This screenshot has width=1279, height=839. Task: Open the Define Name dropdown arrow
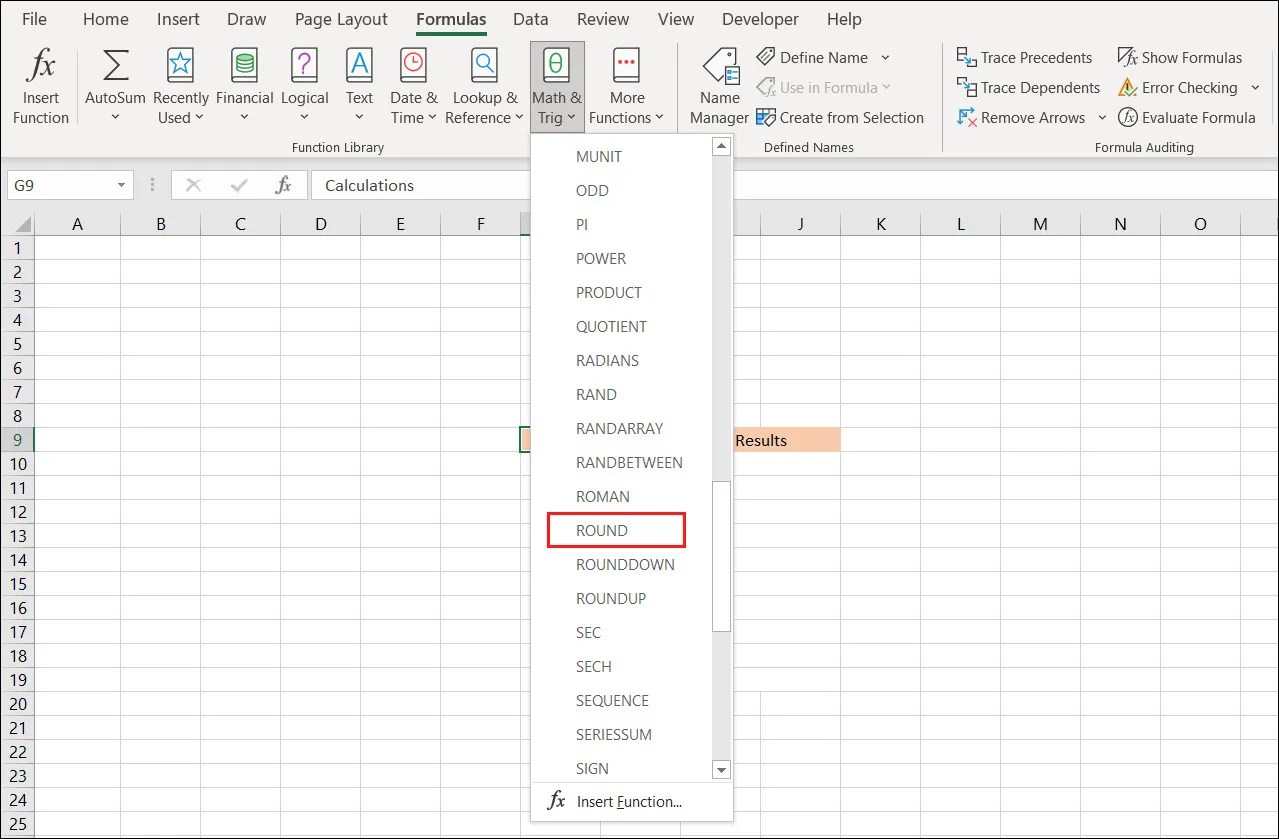[884, 57]
